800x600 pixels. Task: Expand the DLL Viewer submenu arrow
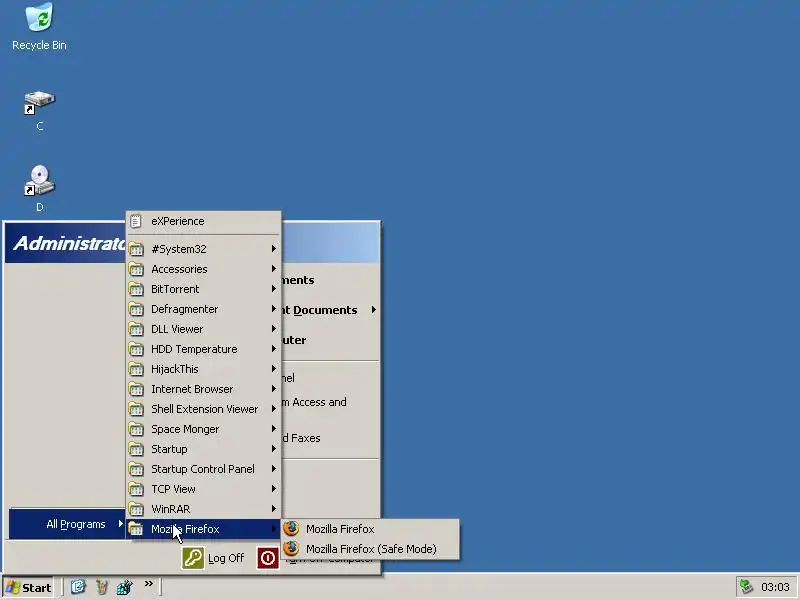coord(273,329)
